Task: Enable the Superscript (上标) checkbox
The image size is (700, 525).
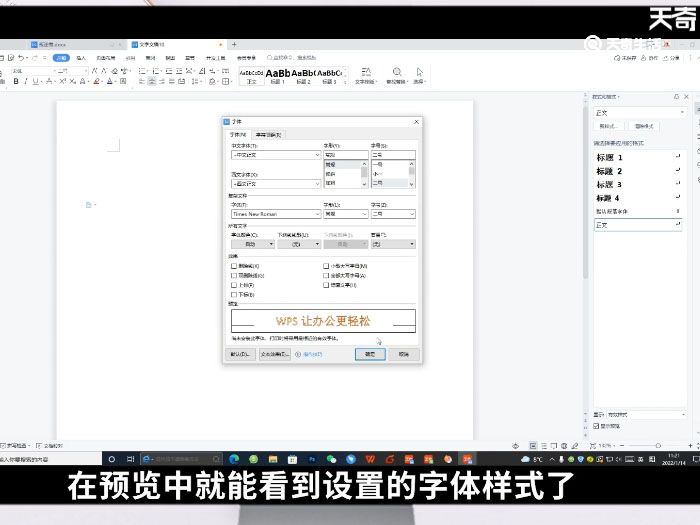Action: click(234, 285)
